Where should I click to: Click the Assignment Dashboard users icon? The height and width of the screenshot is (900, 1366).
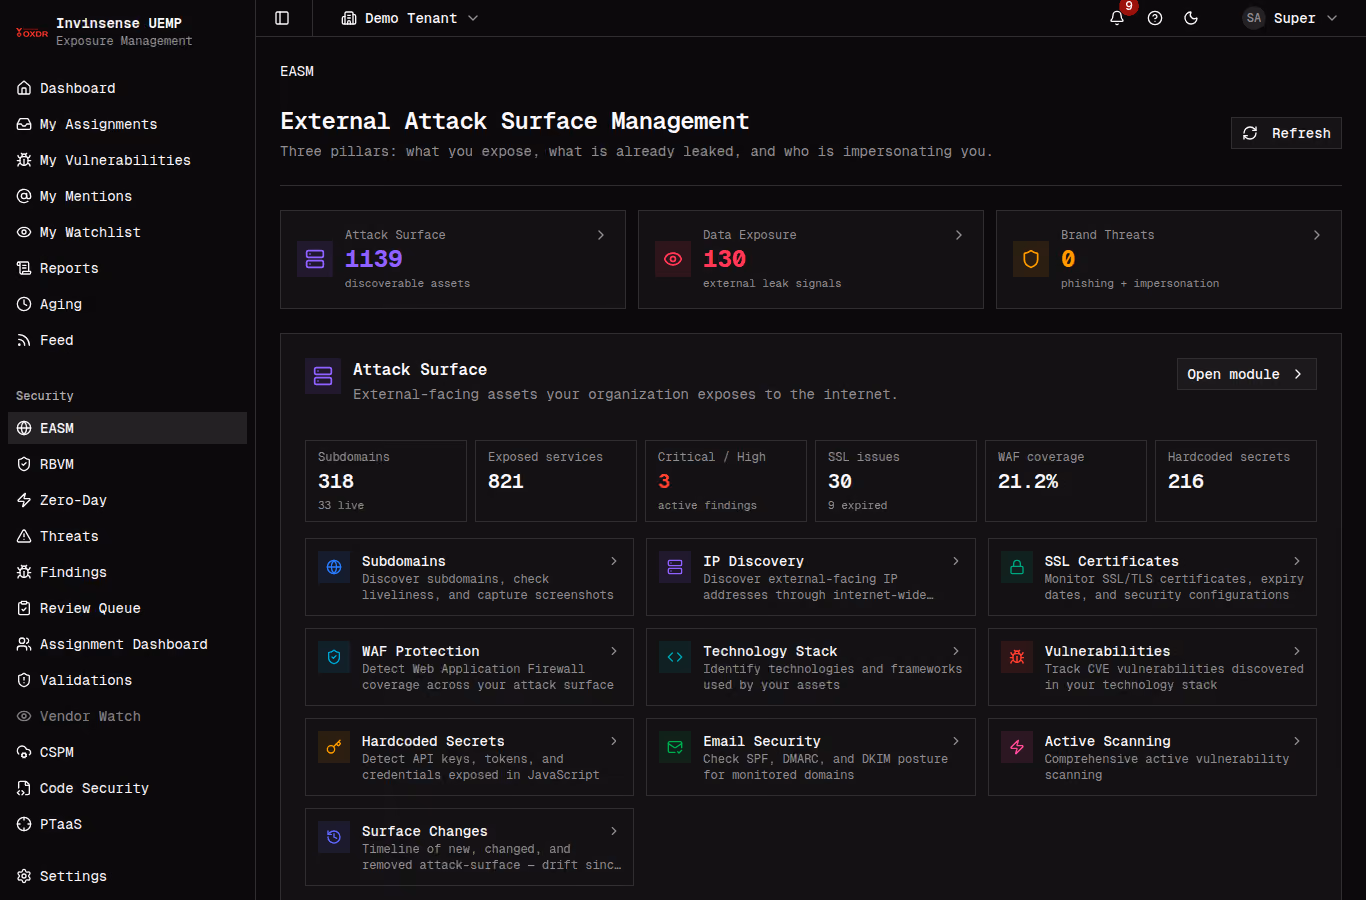point(24,644)
